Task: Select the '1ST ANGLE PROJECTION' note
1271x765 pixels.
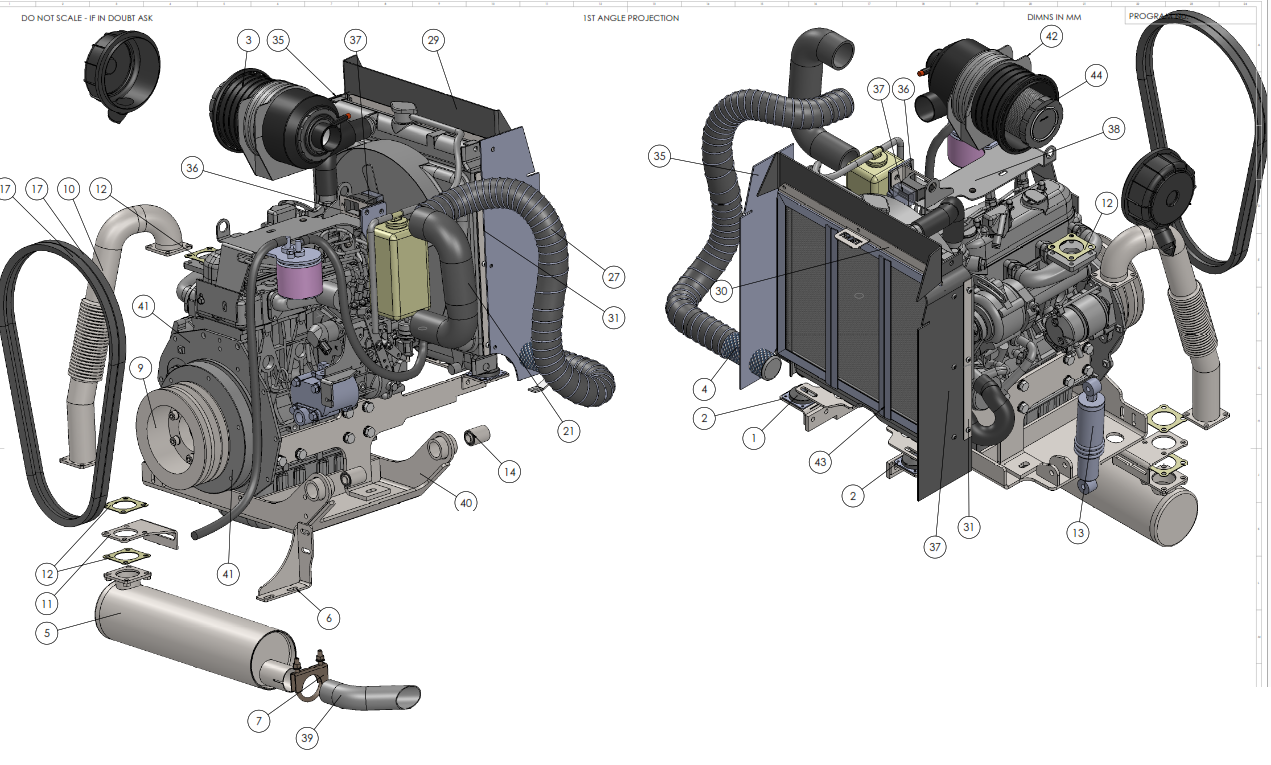Action: 631,18
